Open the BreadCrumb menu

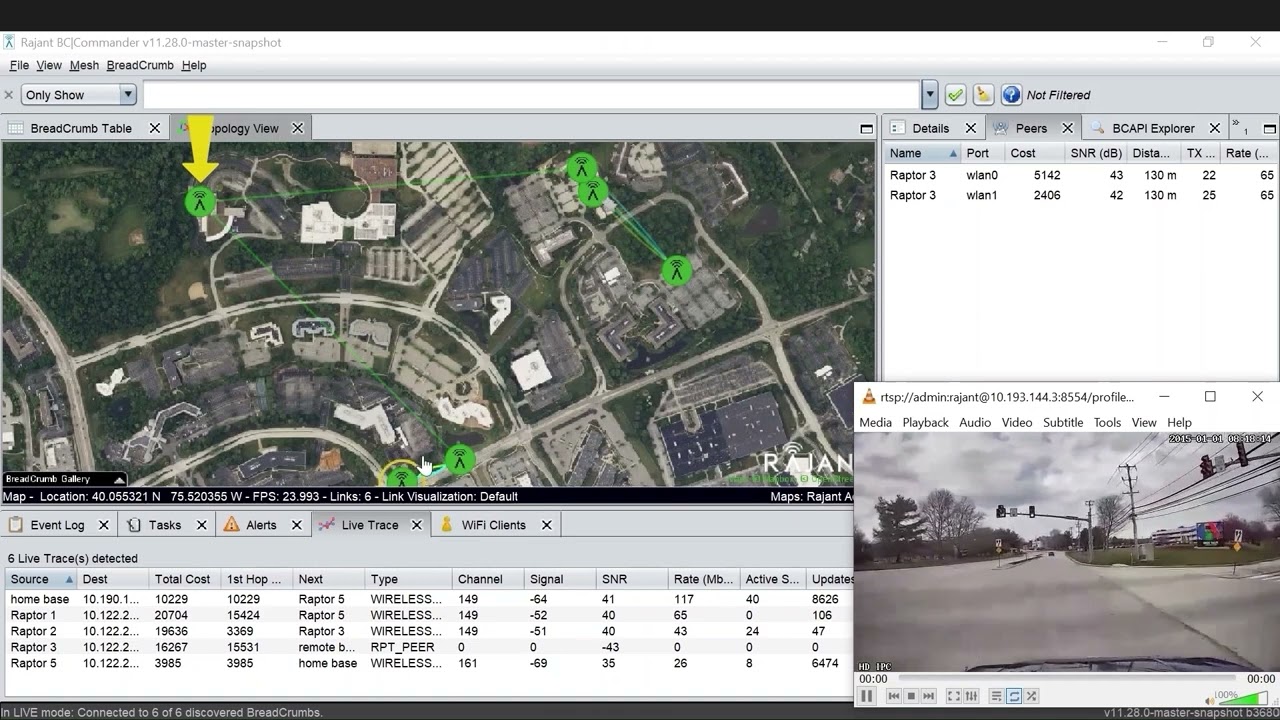pos(140,65)
